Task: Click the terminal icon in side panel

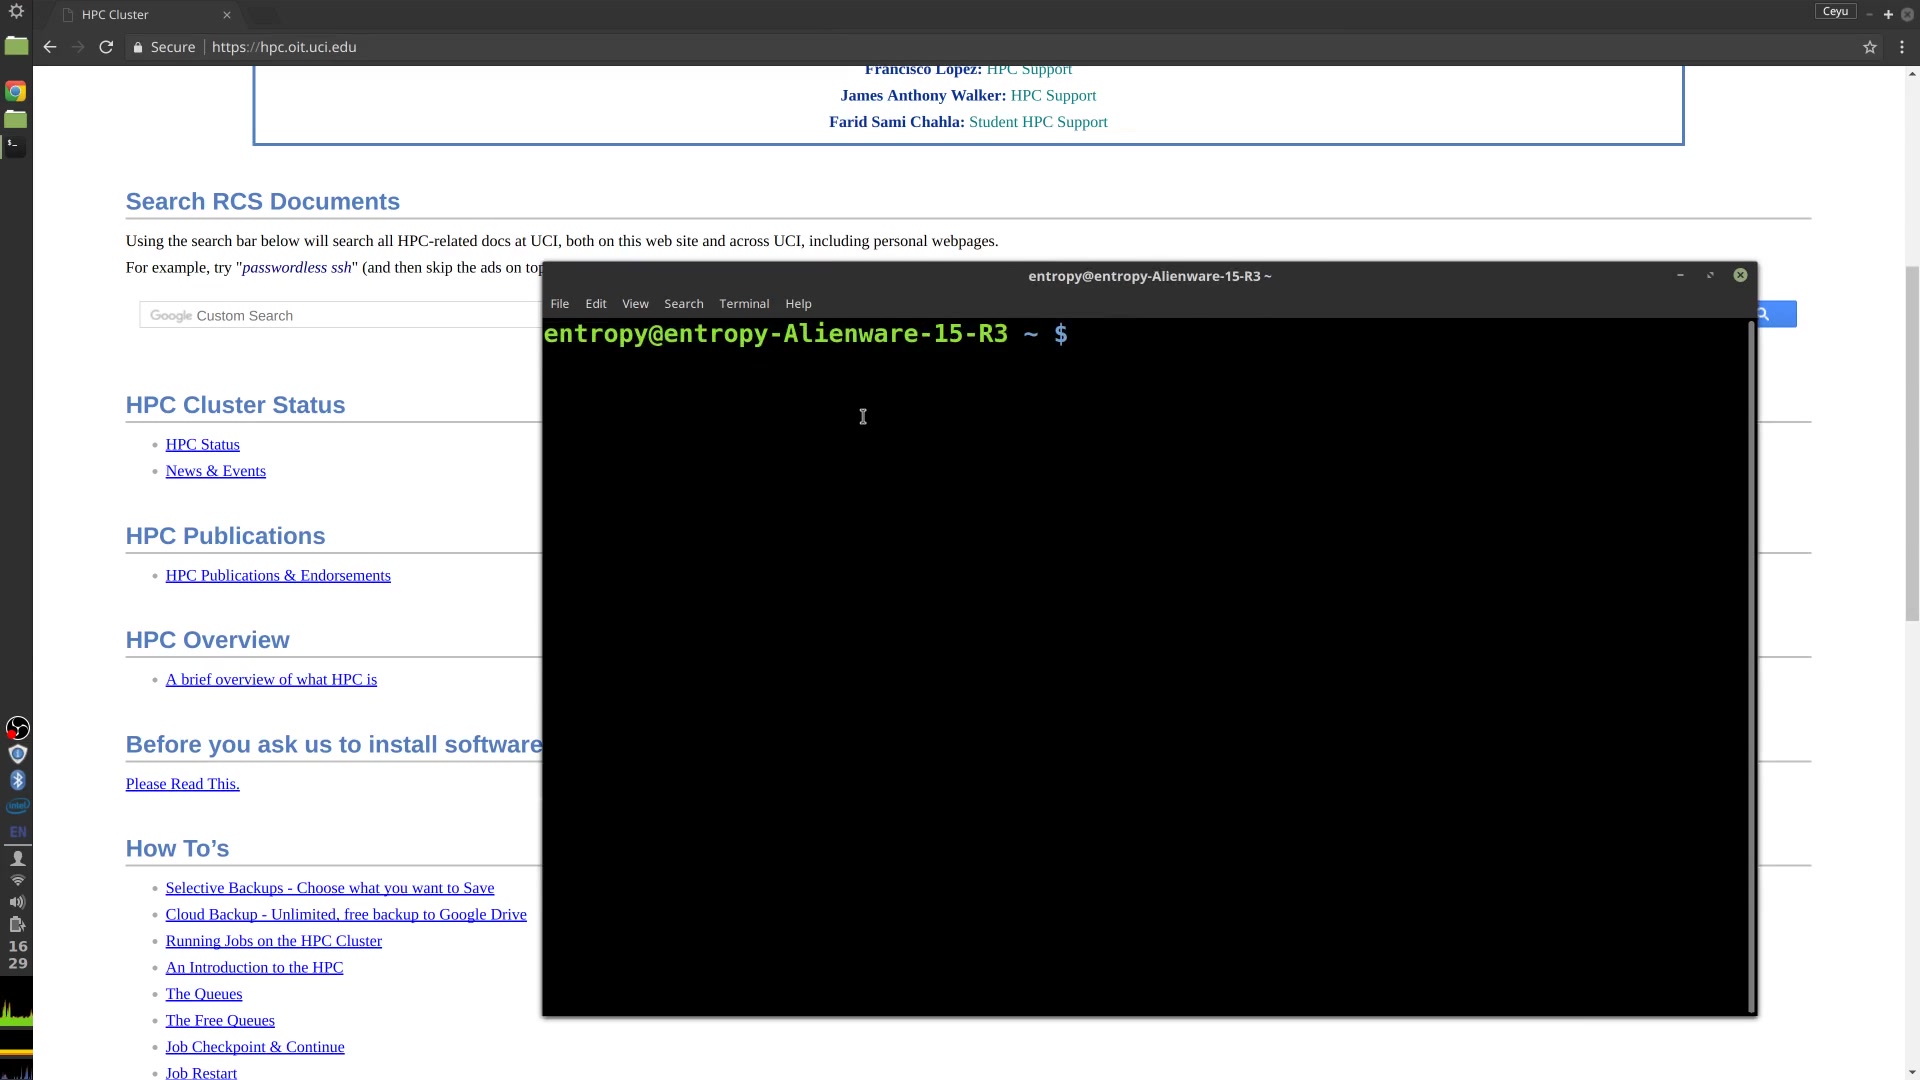Action: (x=15, y=146)
